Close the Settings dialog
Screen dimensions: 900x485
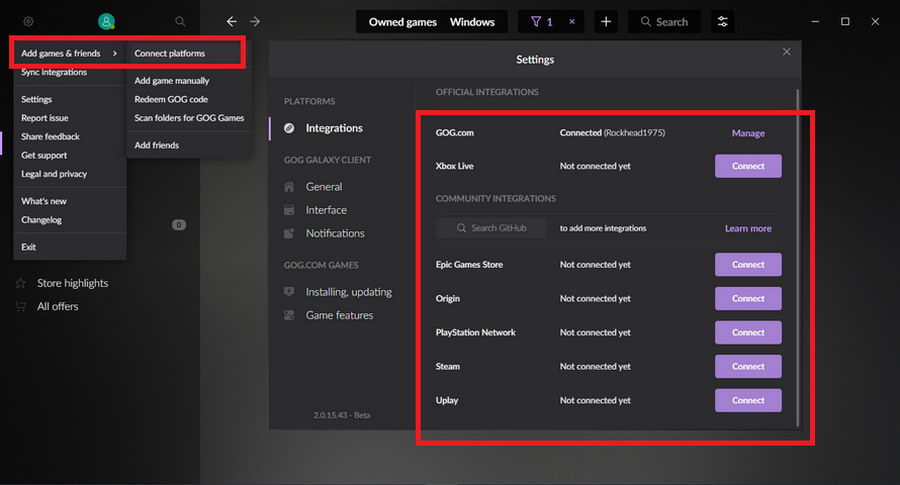[x=786, y=52]
